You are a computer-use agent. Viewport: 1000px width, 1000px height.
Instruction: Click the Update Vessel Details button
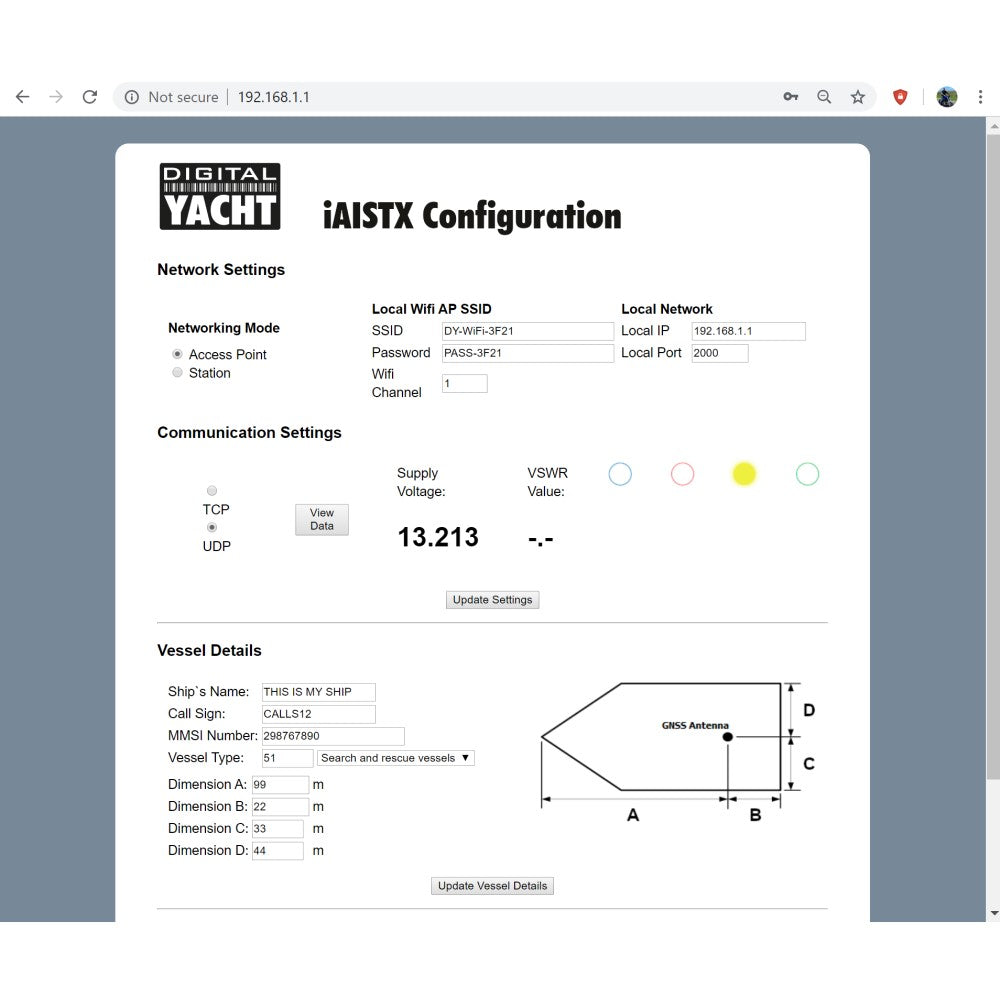pyautogui.click(x=493, y=886)
